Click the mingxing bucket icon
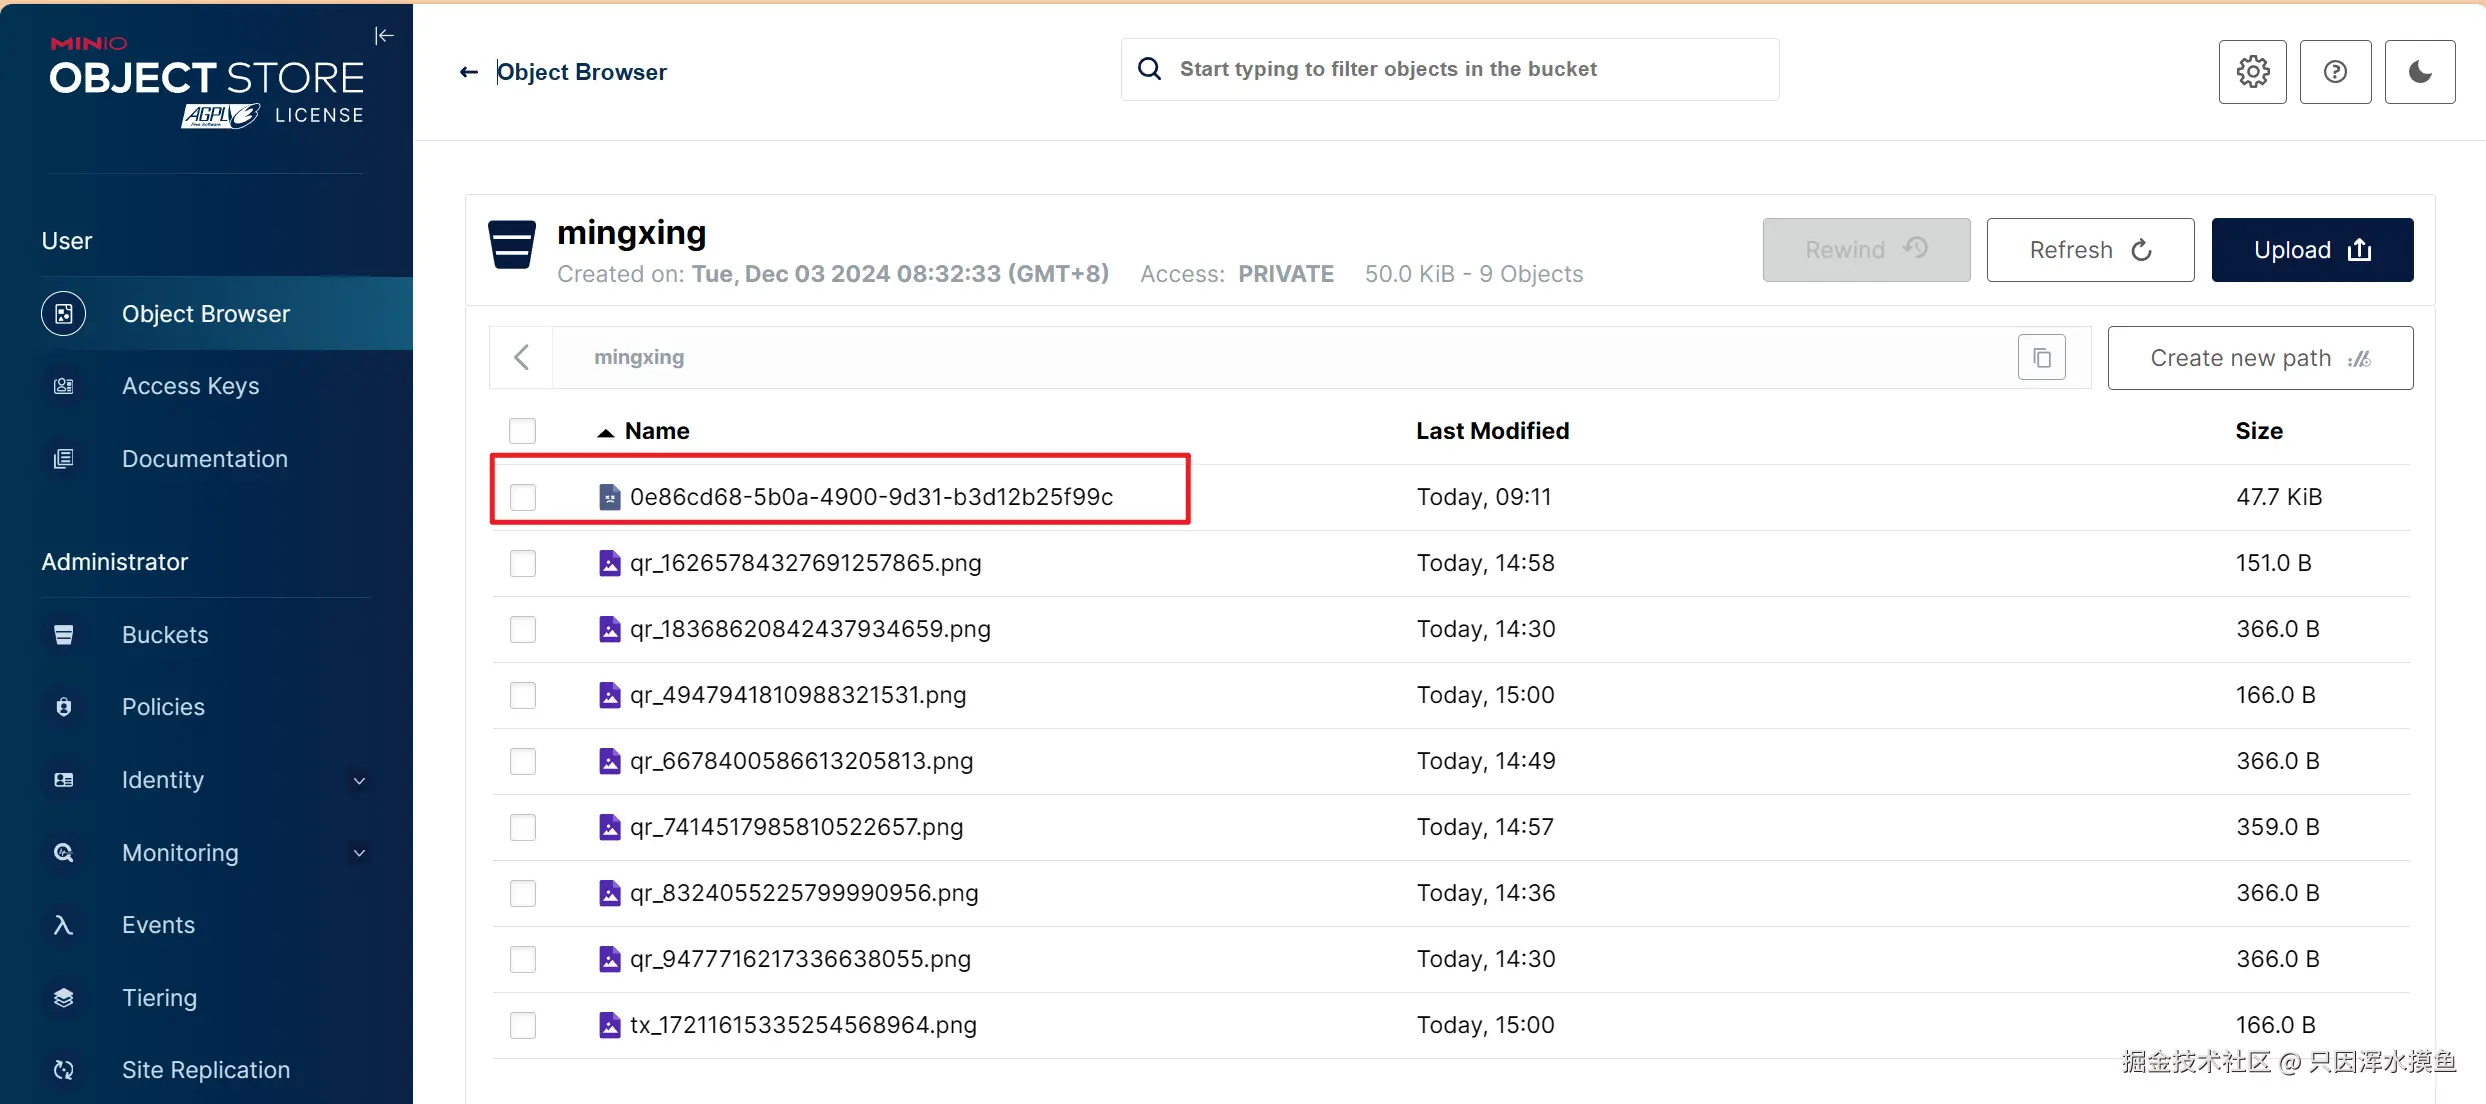The height and width of the screenshot is (1104, 2486). point(512,245)
